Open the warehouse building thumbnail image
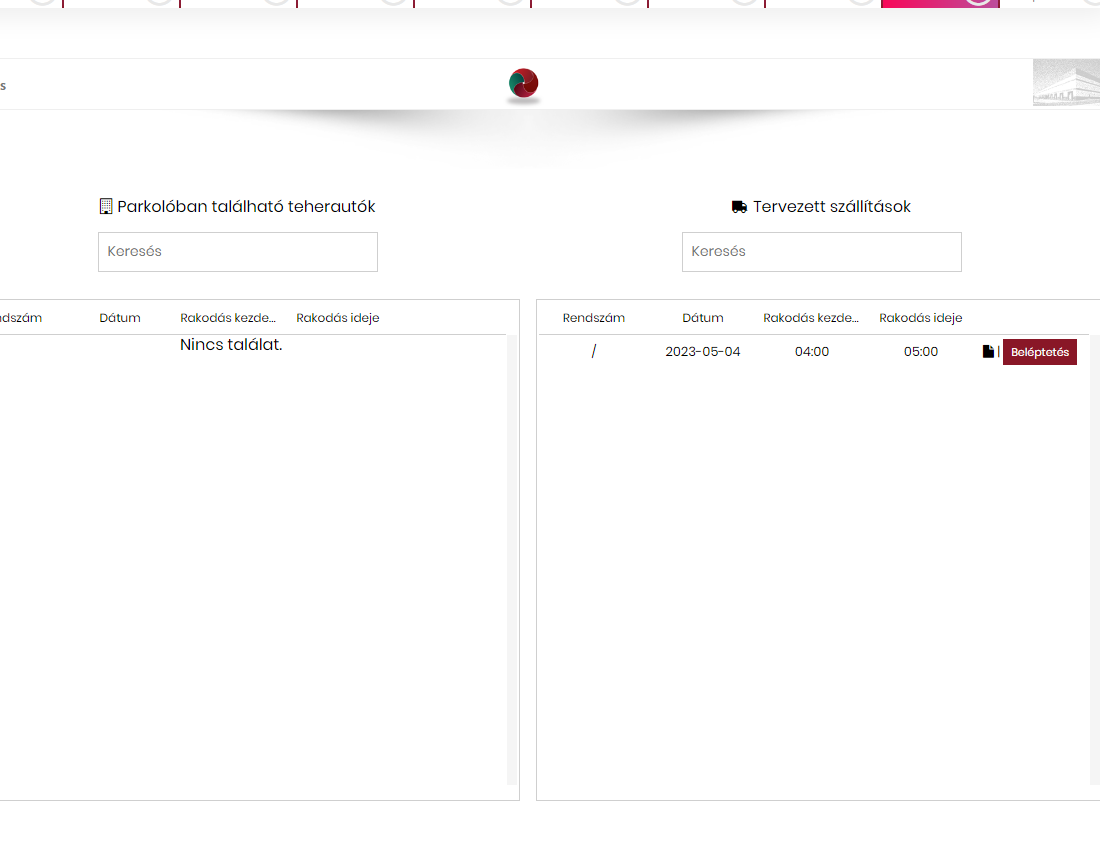This screenshot has width=1100, height=843. pyautogui.click(x=1066, y=83)
